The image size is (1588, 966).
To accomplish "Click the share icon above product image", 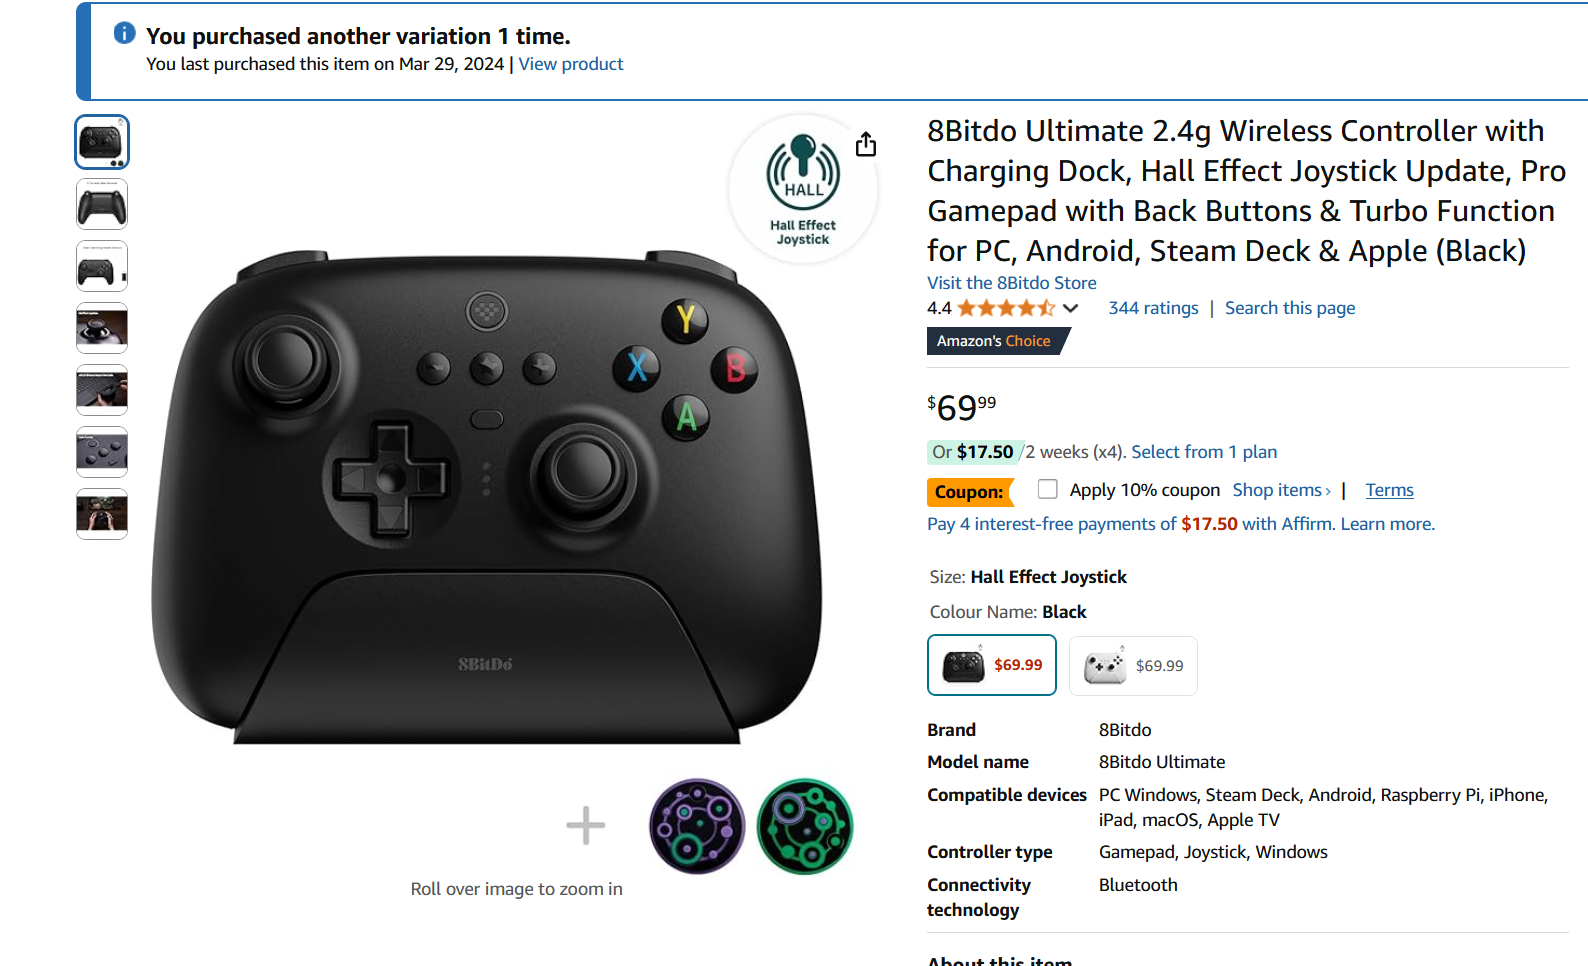I will click(866, 145).
